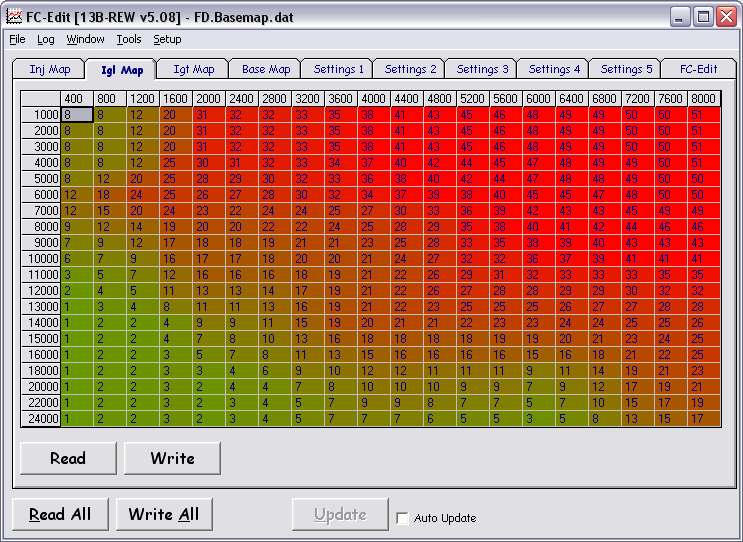
Task: Open the Window menu
Action: [85, 40]
